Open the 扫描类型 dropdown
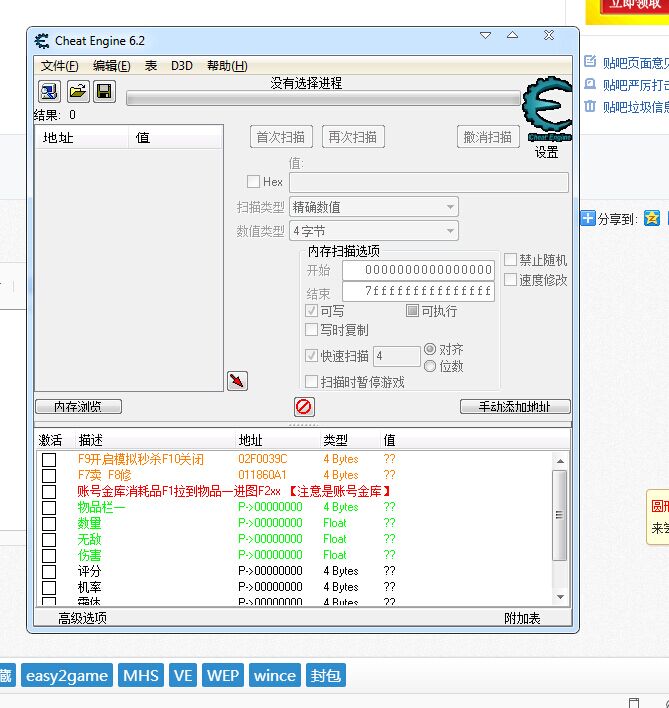This screenshot has width=669, height=708. tap(374, 207)
